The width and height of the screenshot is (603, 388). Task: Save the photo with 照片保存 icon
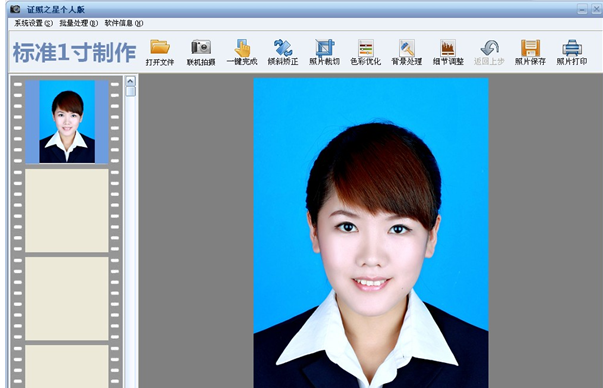[530, 52]
